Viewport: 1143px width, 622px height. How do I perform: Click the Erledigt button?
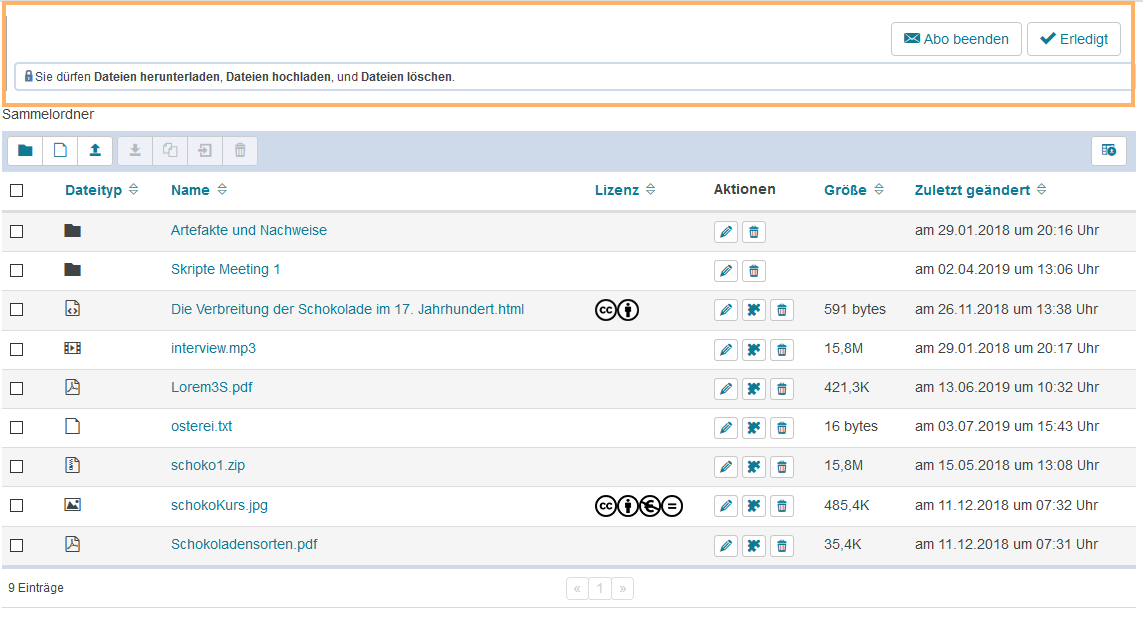point(1073,39)
